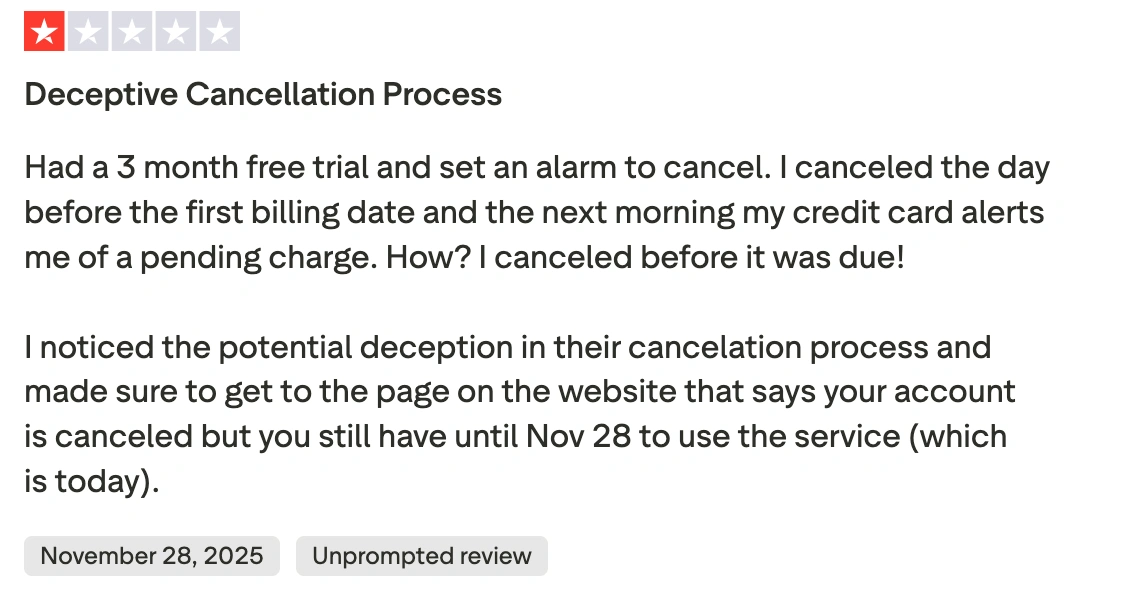Click the last gray star to rate five
Screen dimensions: 1121x616
[x=219, y=31]
